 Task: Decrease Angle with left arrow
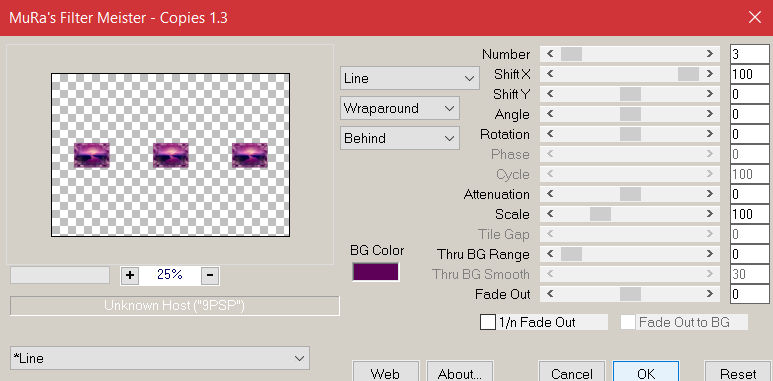coord(550,114)
